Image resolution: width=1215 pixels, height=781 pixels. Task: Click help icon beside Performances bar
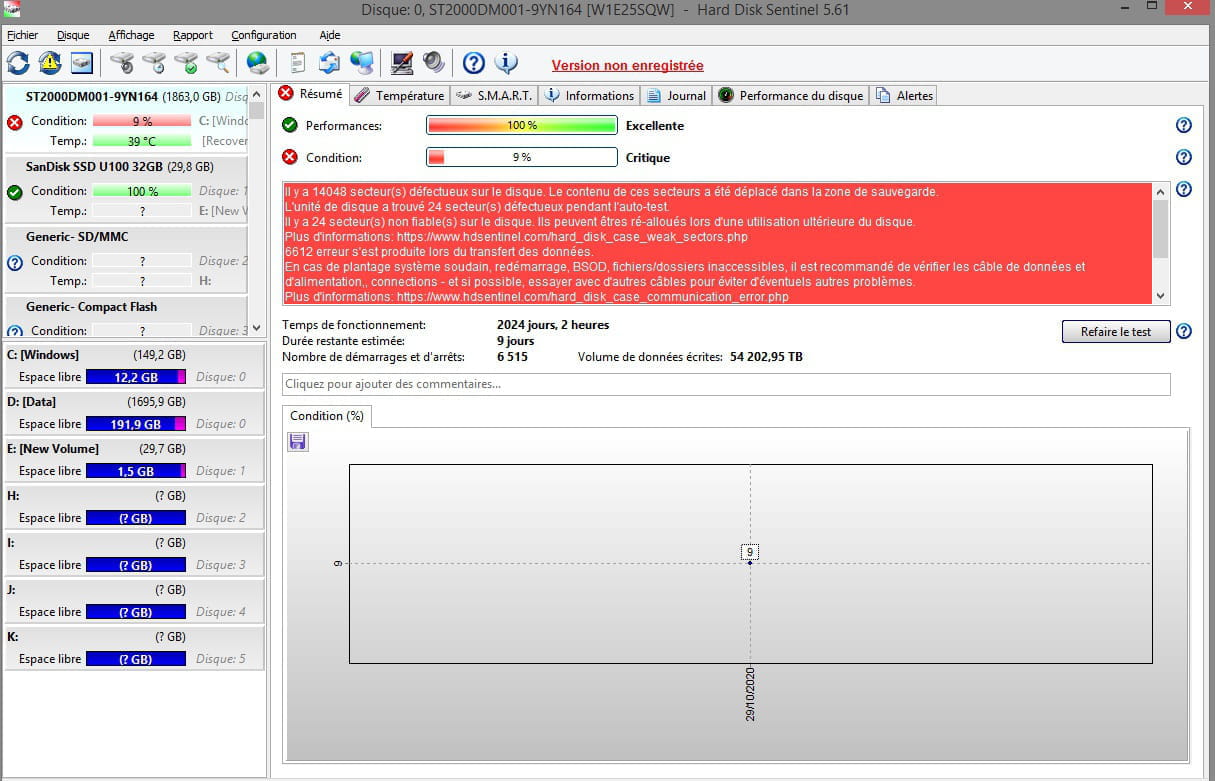click(x=1184, y=125)
